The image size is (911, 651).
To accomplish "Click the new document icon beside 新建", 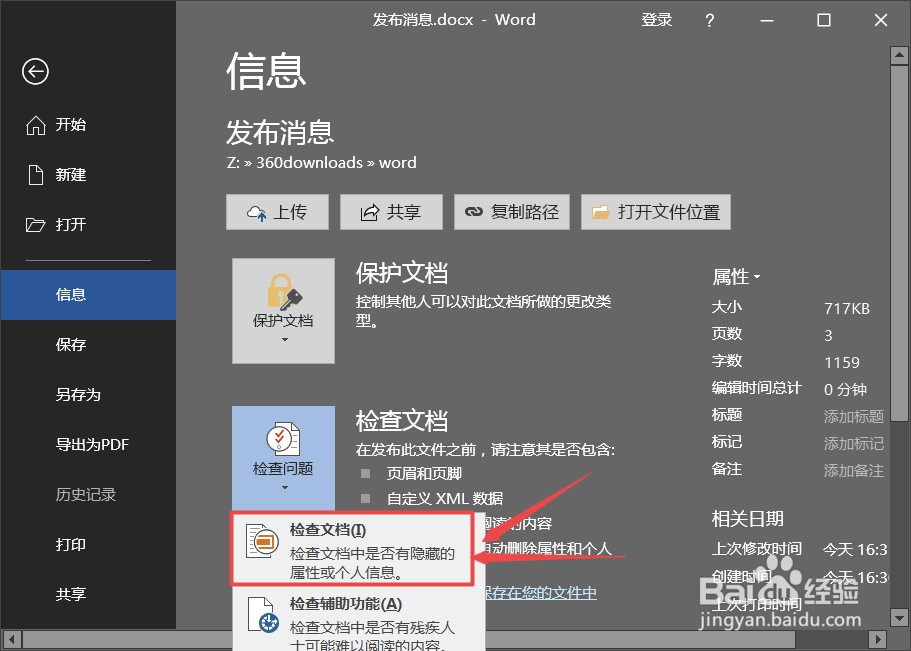I will pyautogui.click(x=36, y=175).
